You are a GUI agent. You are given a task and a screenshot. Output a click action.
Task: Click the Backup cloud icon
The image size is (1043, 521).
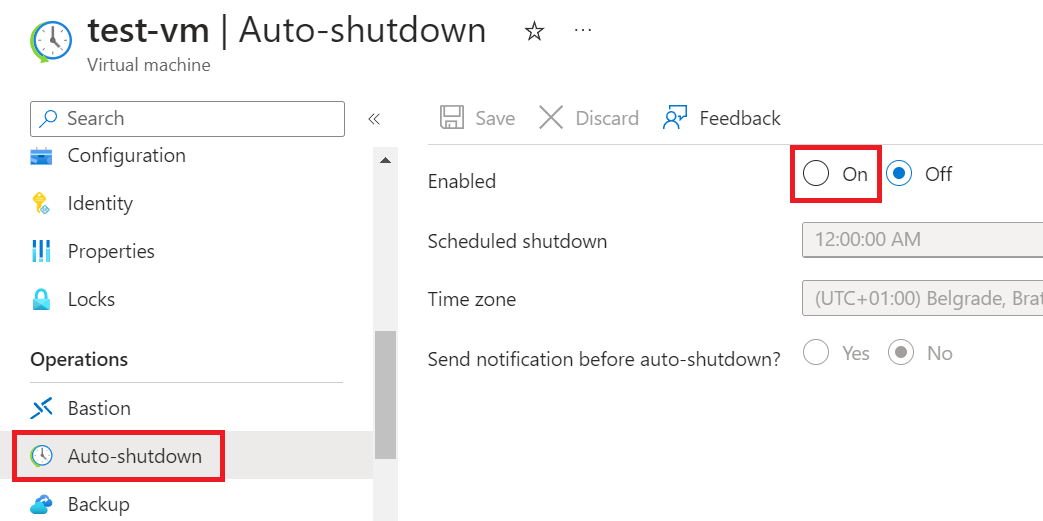click(41, 505)
